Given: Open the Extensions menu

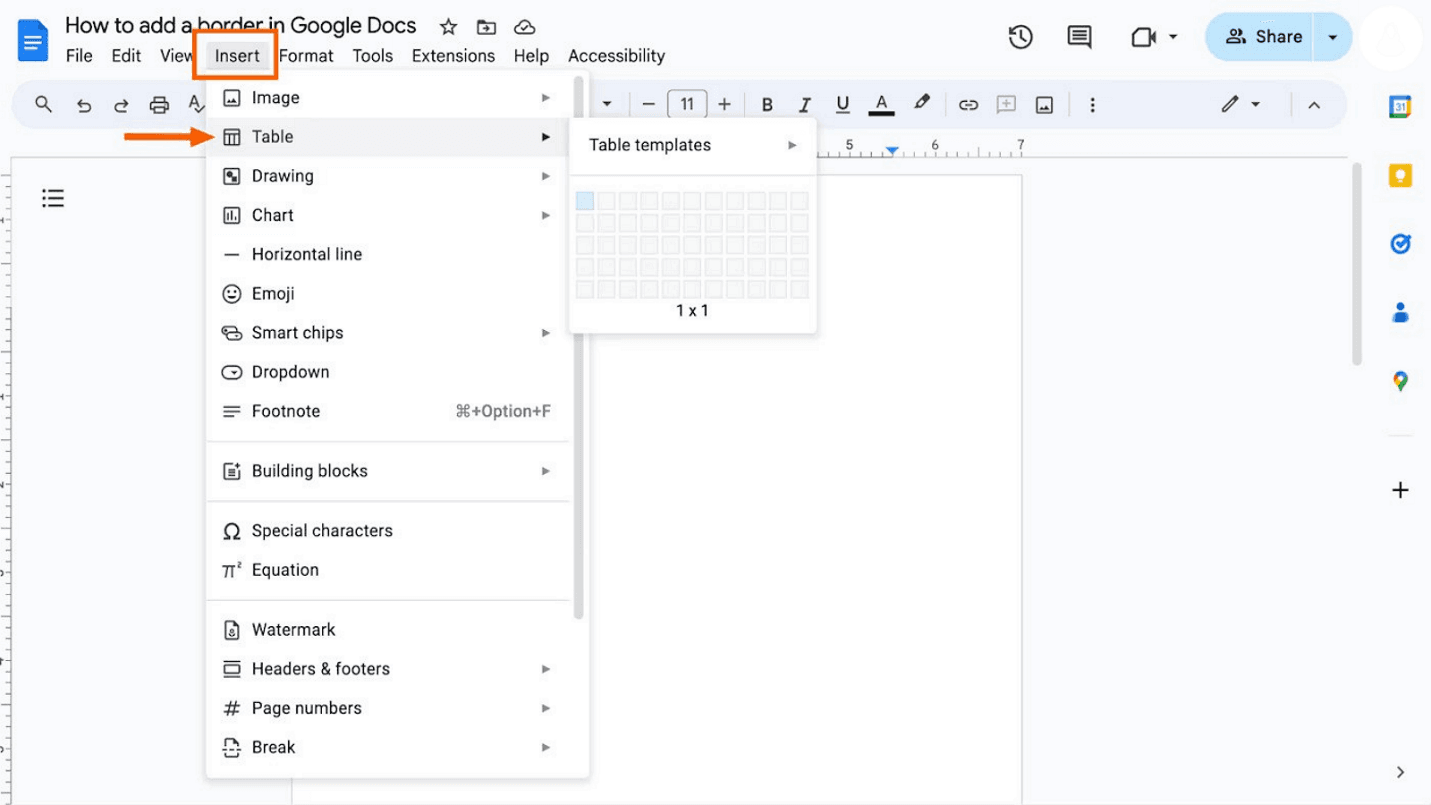Looking at the screenshot, I should (x=453, y=56).
